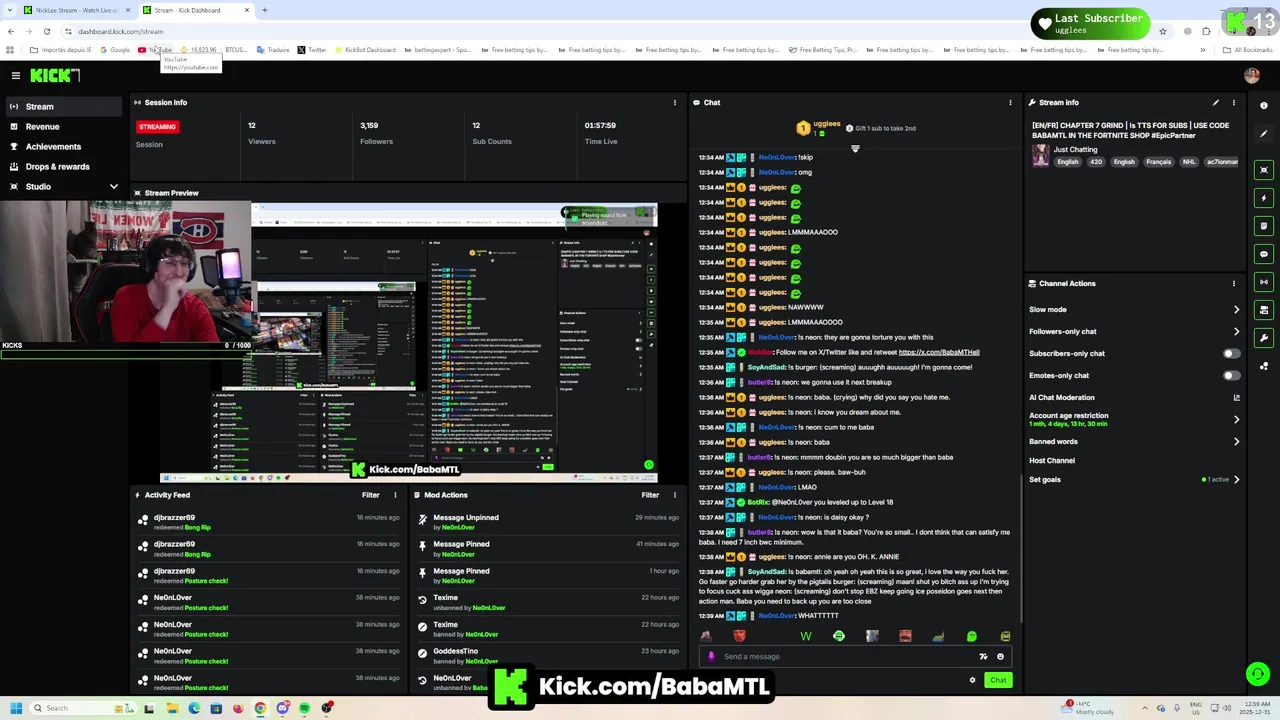Click the green Chat send button
Image resolution: width=1280 pixels, height=720 pixels.
click(998, 680)
